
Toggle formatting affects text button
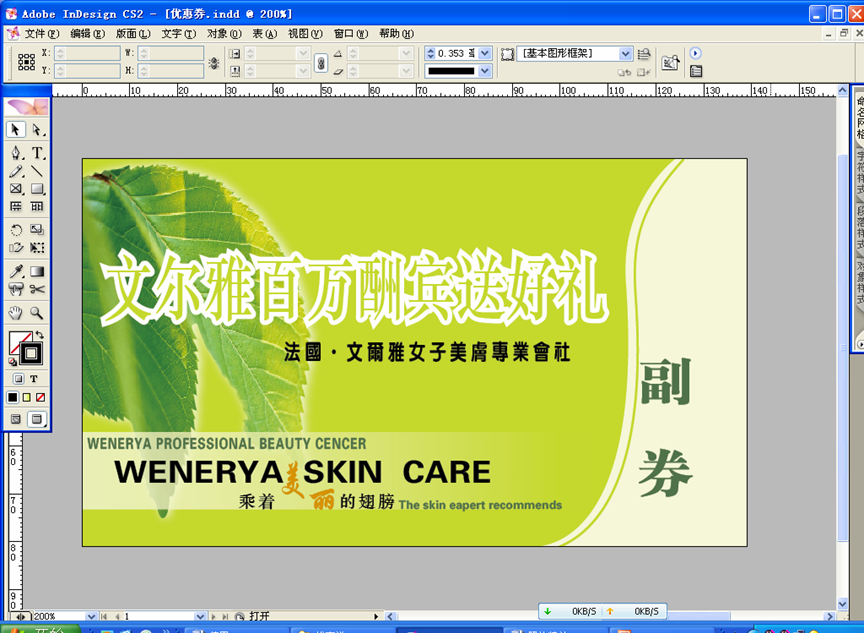point(33,379)
